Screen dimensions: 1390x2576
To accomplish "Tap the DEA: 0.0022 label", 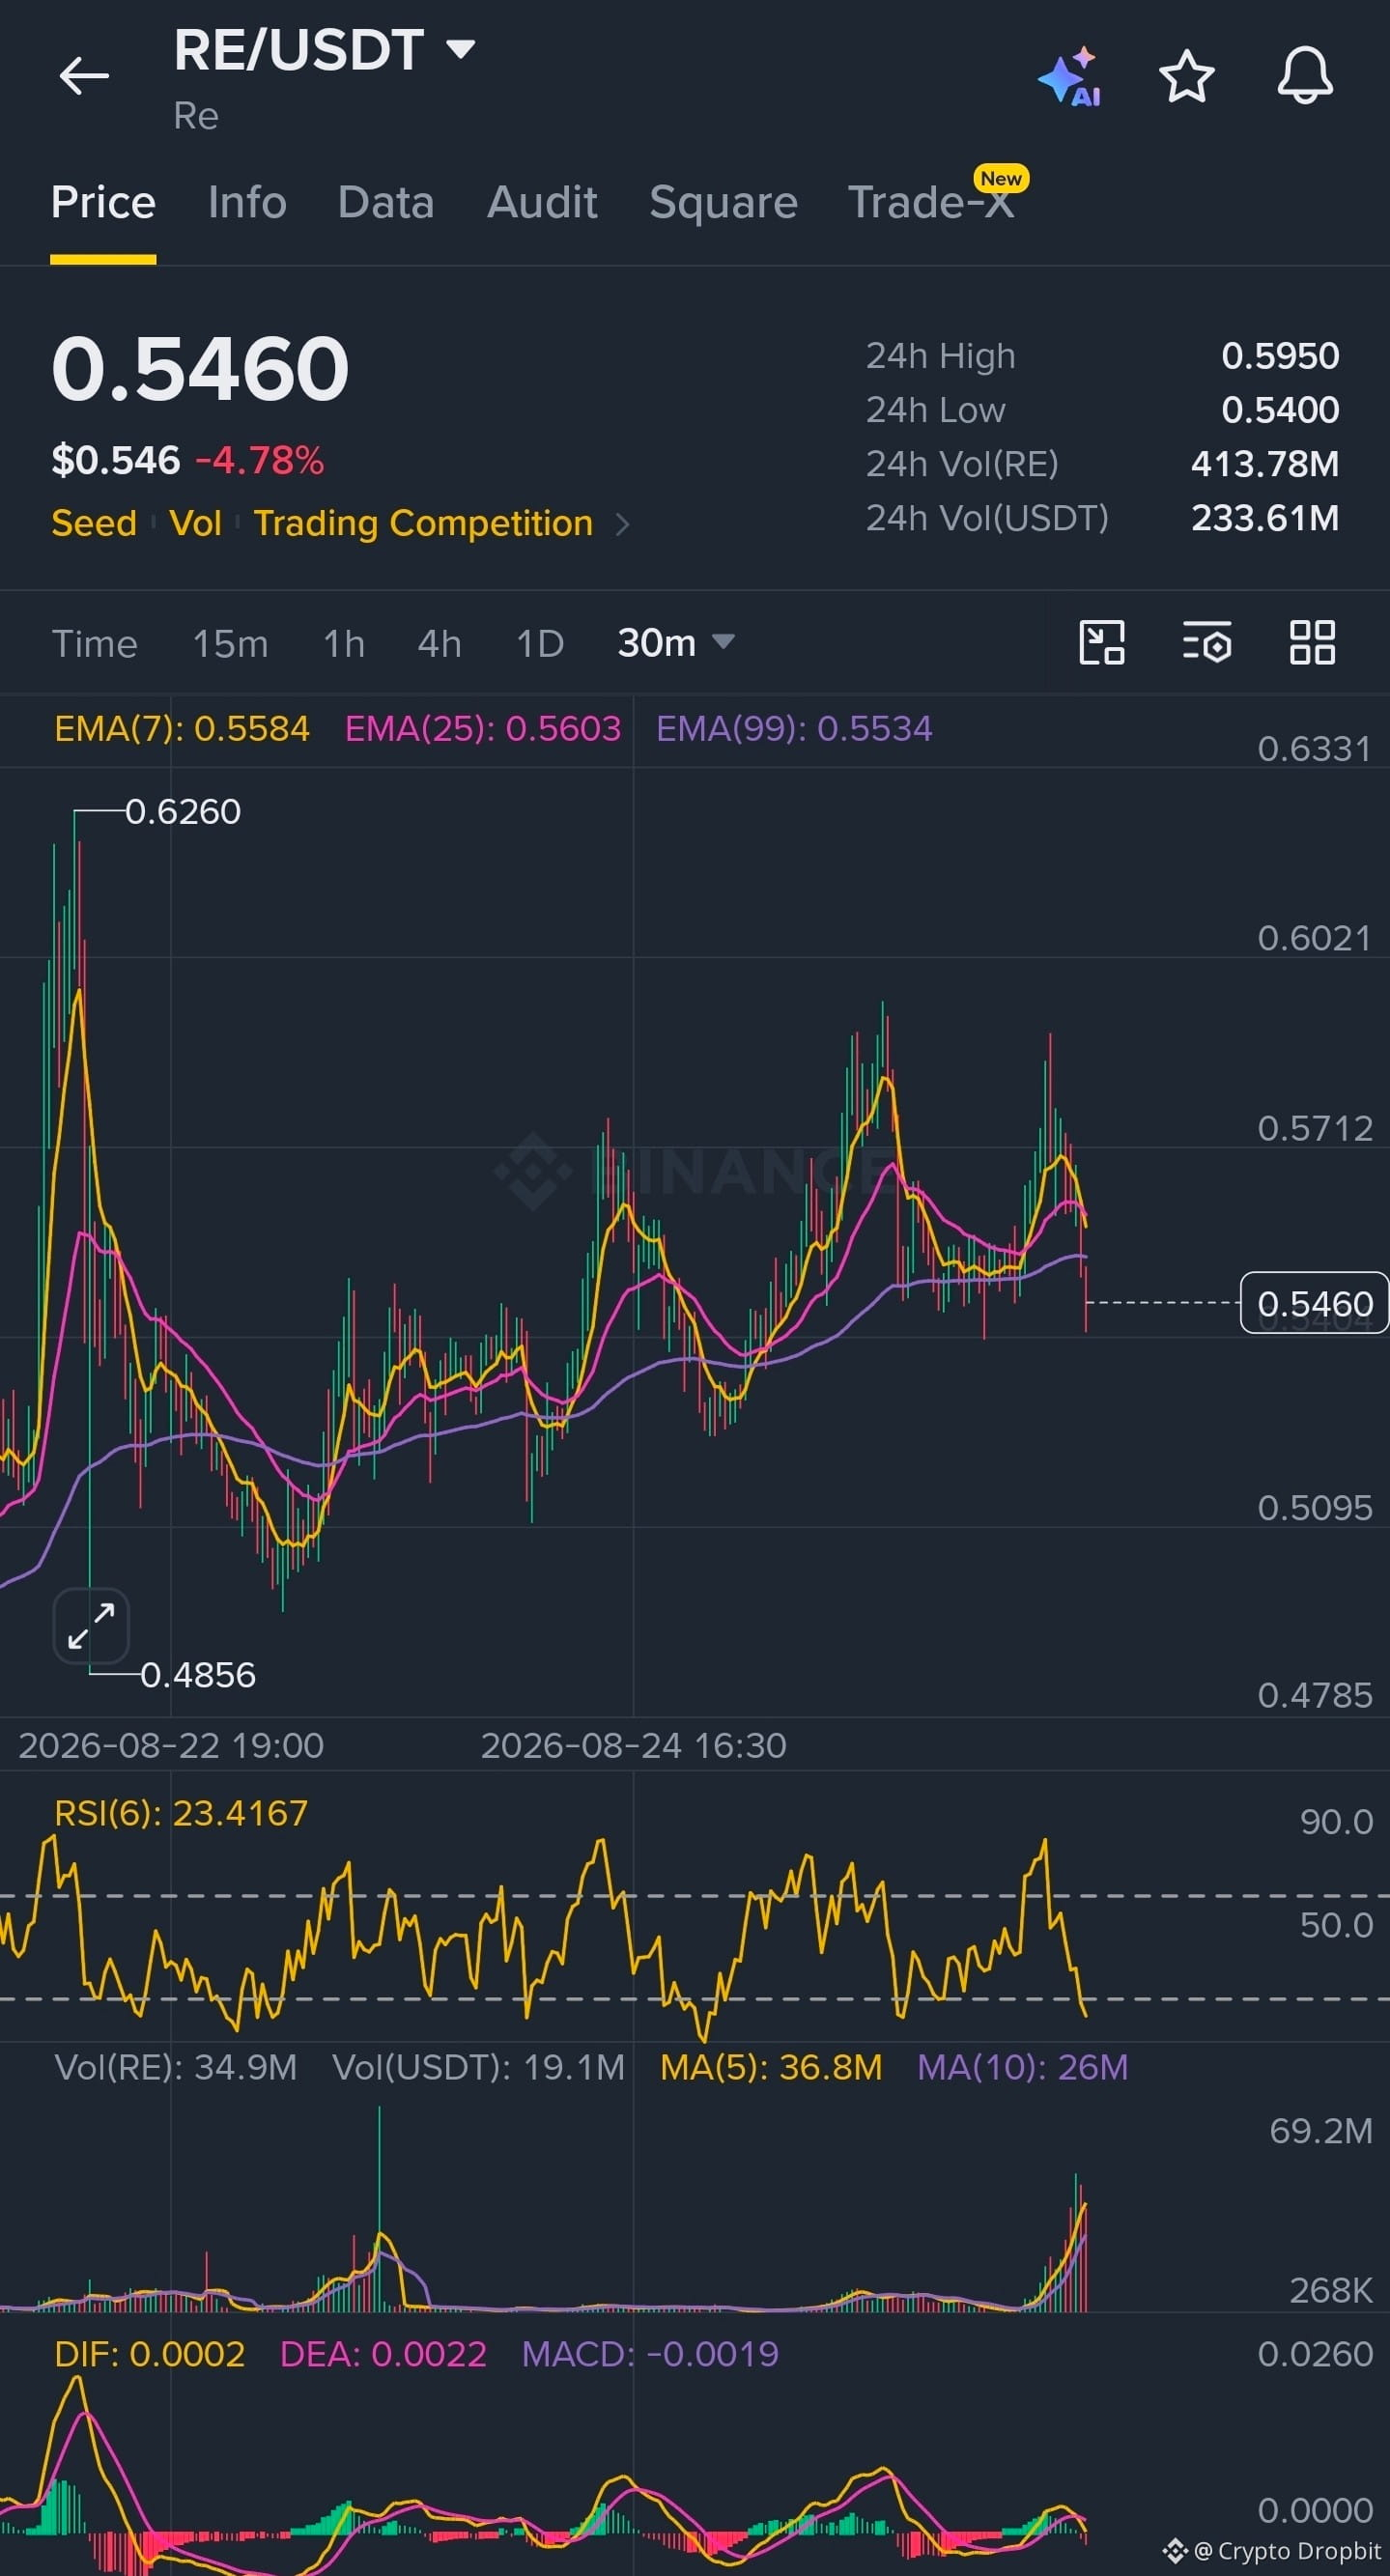I will (383, 2354).
